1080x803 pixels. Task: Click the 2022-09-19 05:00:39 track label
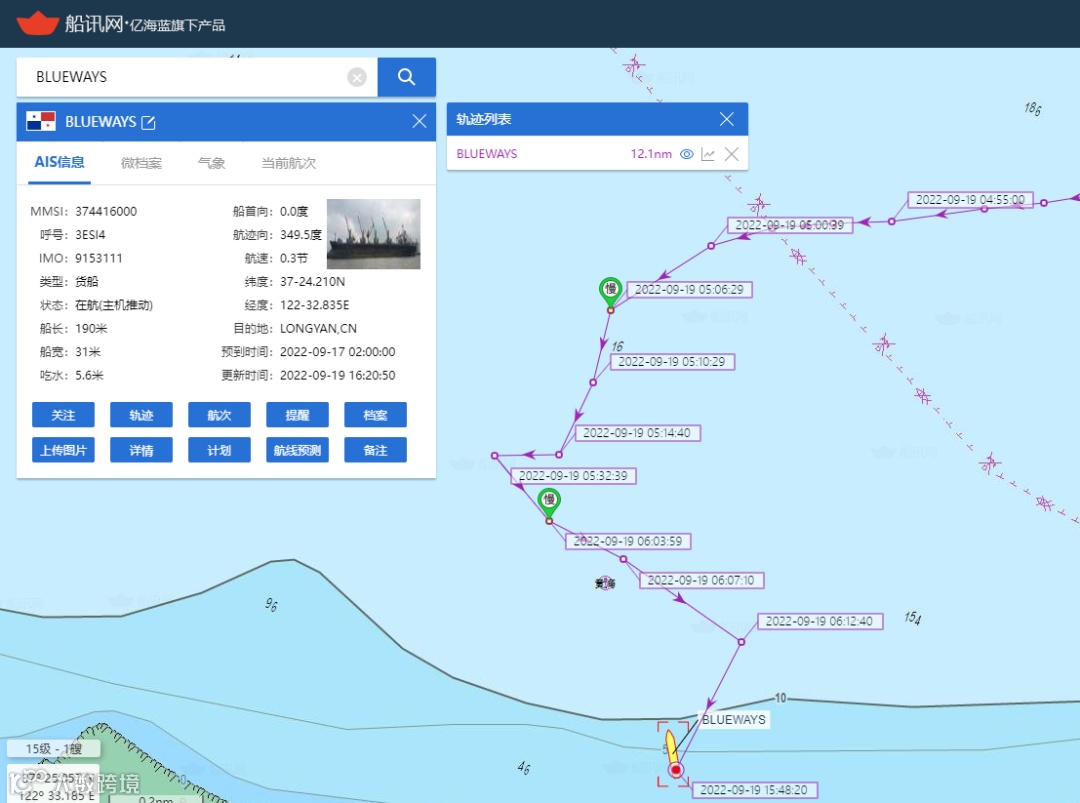point(790,225)
